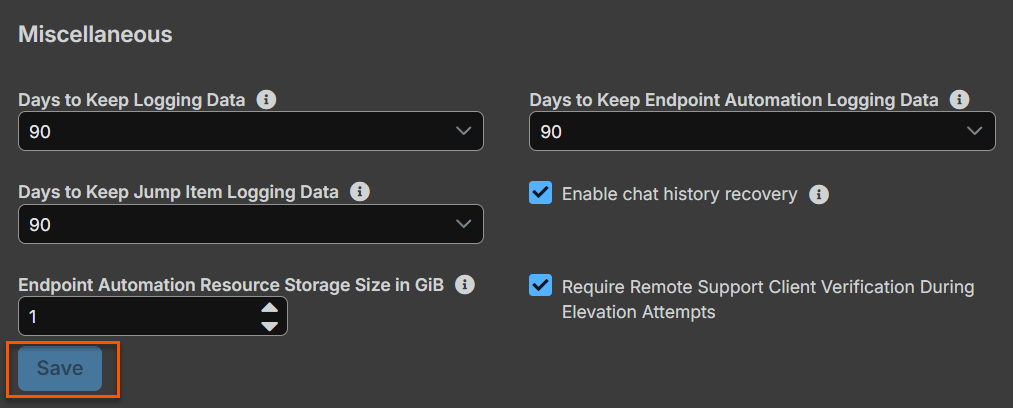The image size is (1013, 408).
Task: Click 'Endpoint Automation Resource Storage Size in GiB' label
Action: [x=230, y=284]
